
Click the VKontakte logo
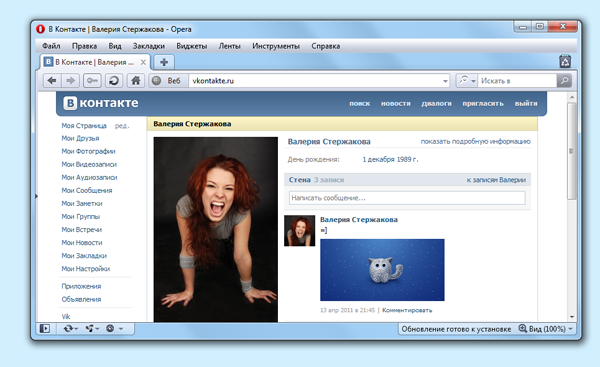[101, 103]
